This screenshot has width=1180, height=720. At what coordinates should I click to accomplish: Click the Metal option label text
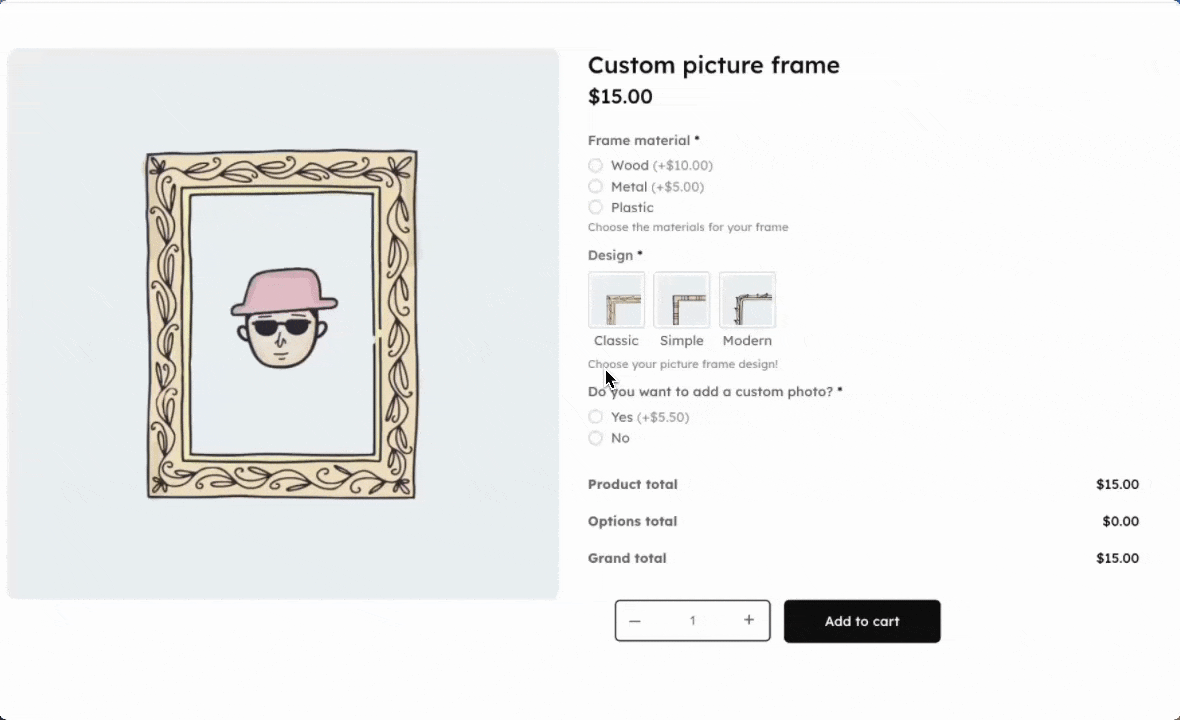[629, 187]
